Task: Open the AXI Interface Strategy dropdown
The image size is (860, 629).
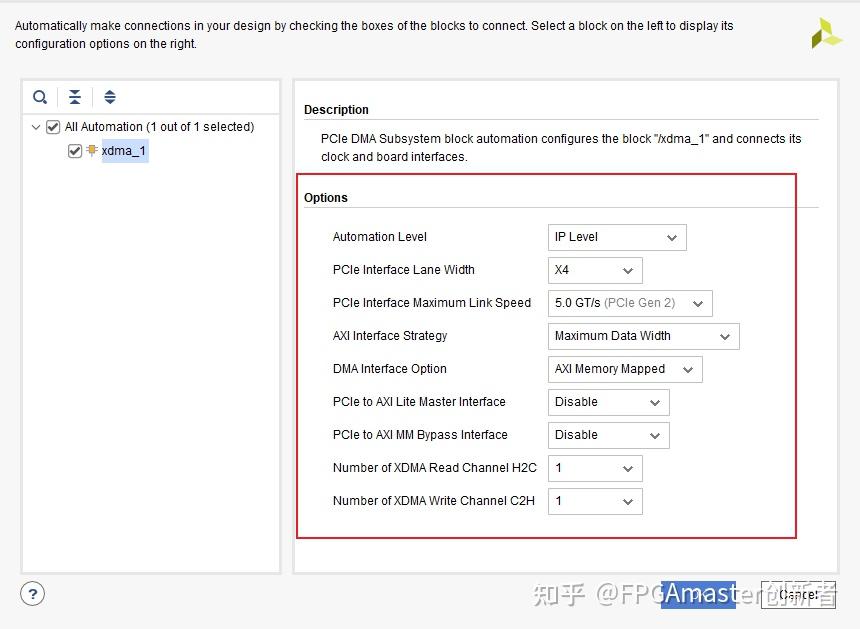Action: [x=643, y=336]
